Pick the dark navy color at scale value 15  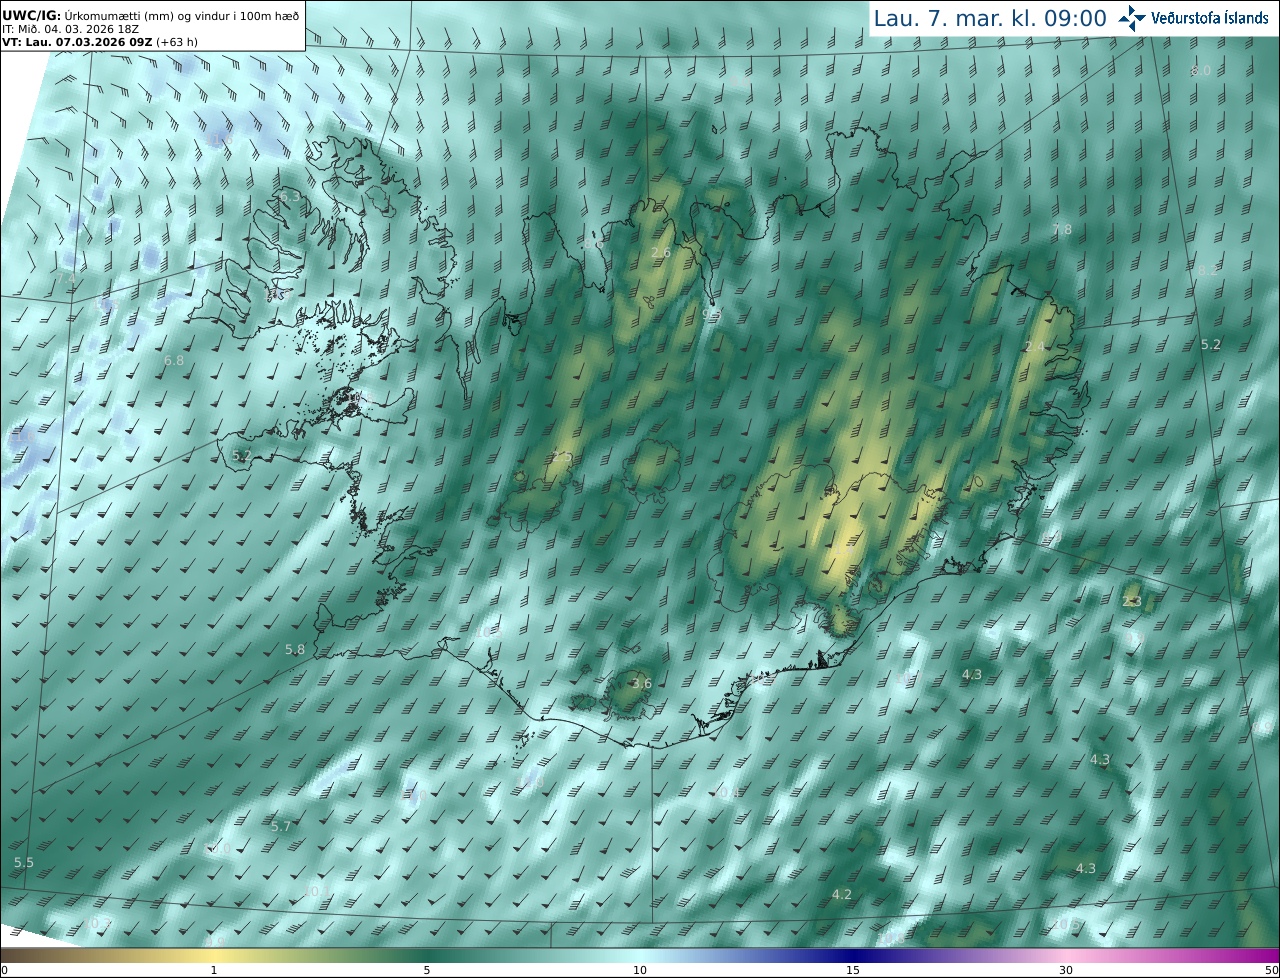853,955
